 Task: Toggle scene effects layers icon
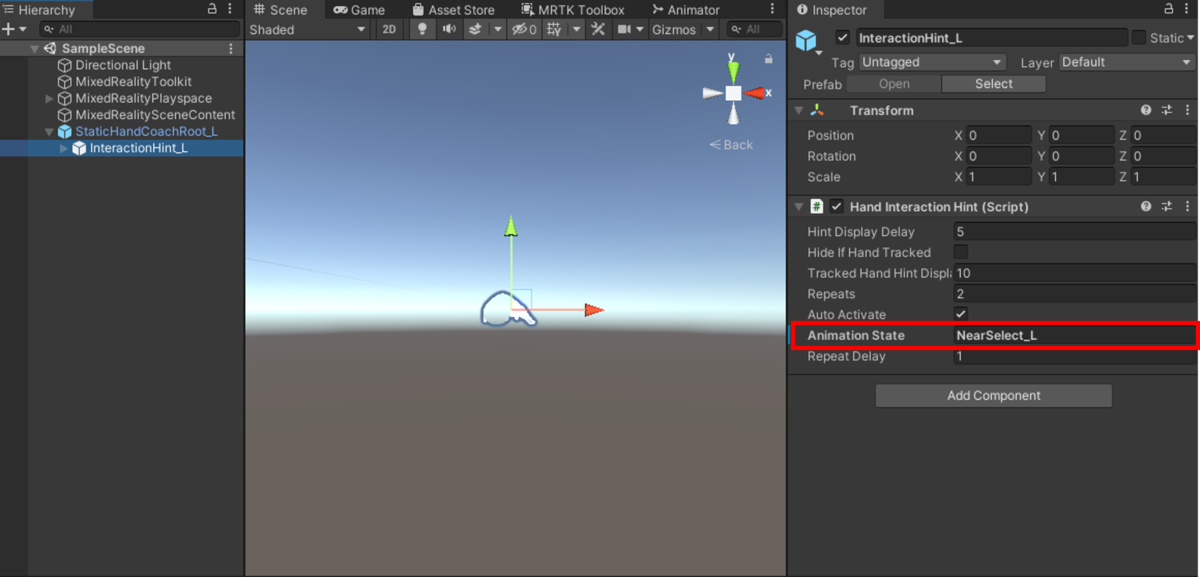[477, 29]
